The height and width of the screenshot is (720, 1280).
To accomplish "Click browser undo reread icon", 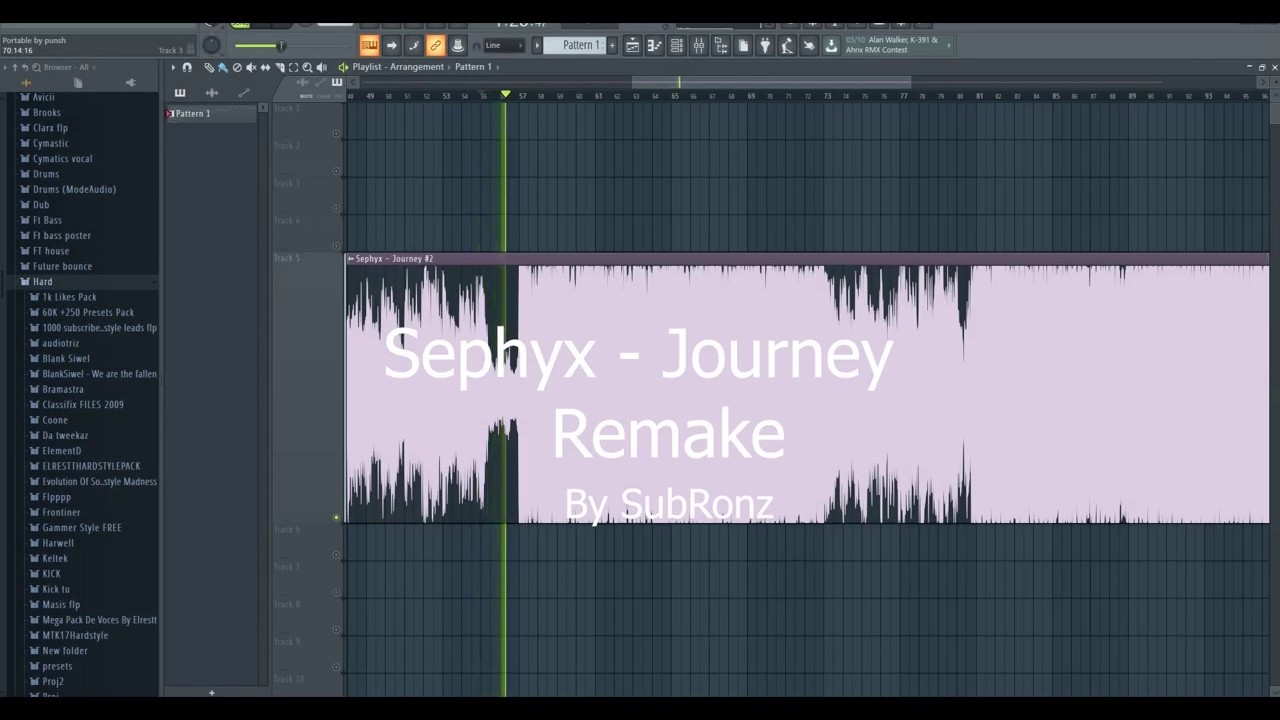I will [x=25, y=67].
